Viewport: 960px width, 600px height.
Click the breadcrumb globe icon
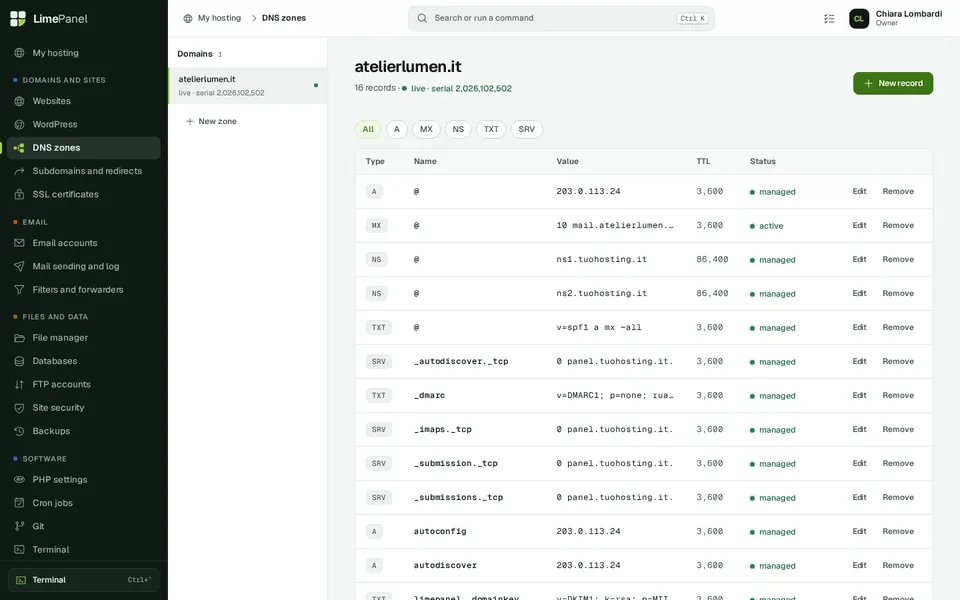pos(187,18)
